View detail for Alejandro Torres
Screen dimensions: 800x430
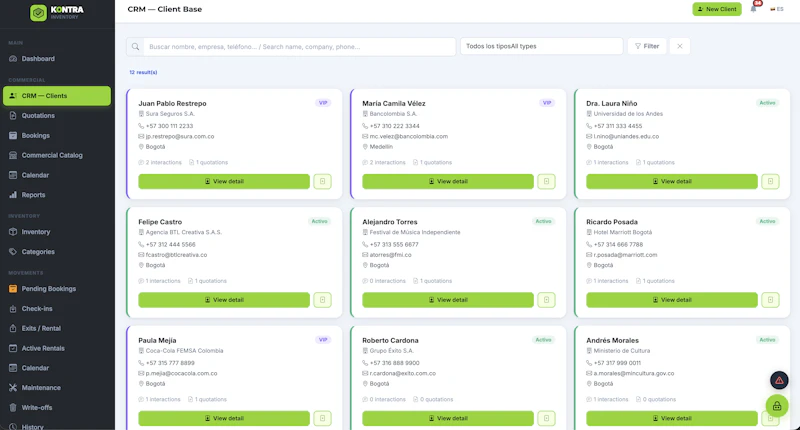click(x=448, y=300)
